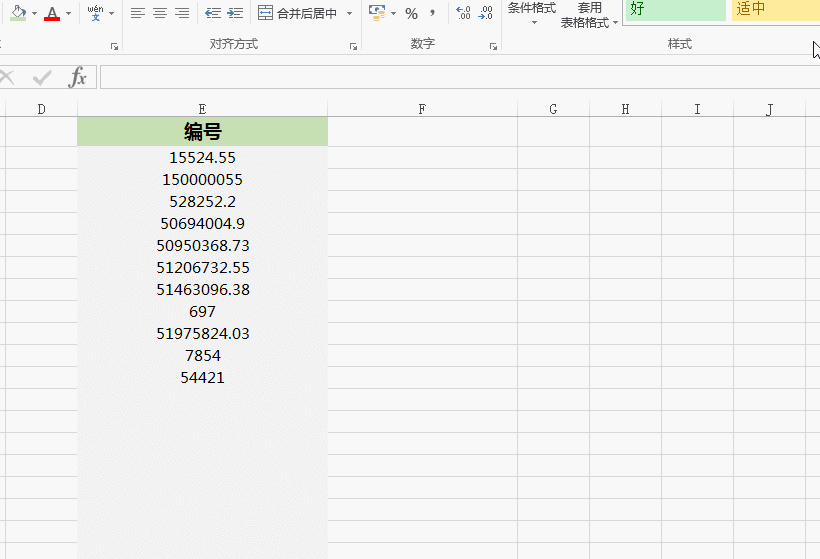Image resolution: width=820 pixels, height=559 pixels.
Task: Click the increase decimal places icon
Action: [x=463, y=13]
